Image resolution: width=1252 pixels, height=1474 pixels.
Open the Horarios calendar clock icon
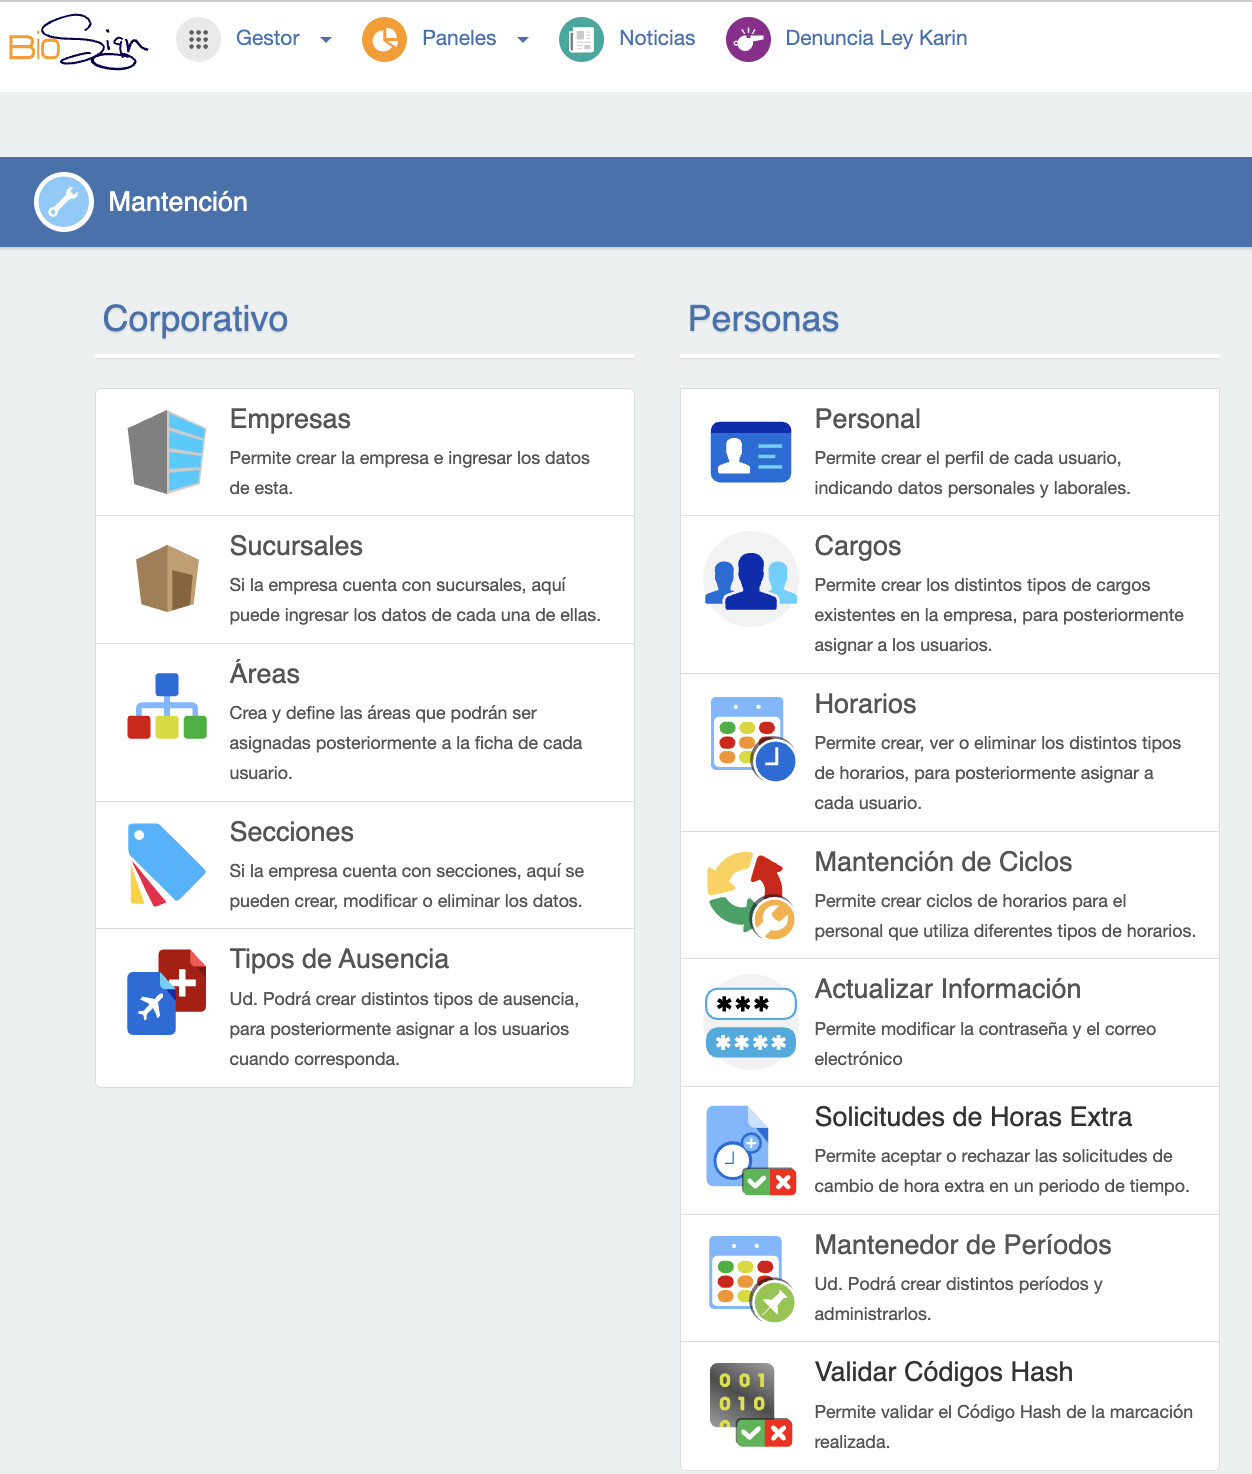[x=752, y=738]
